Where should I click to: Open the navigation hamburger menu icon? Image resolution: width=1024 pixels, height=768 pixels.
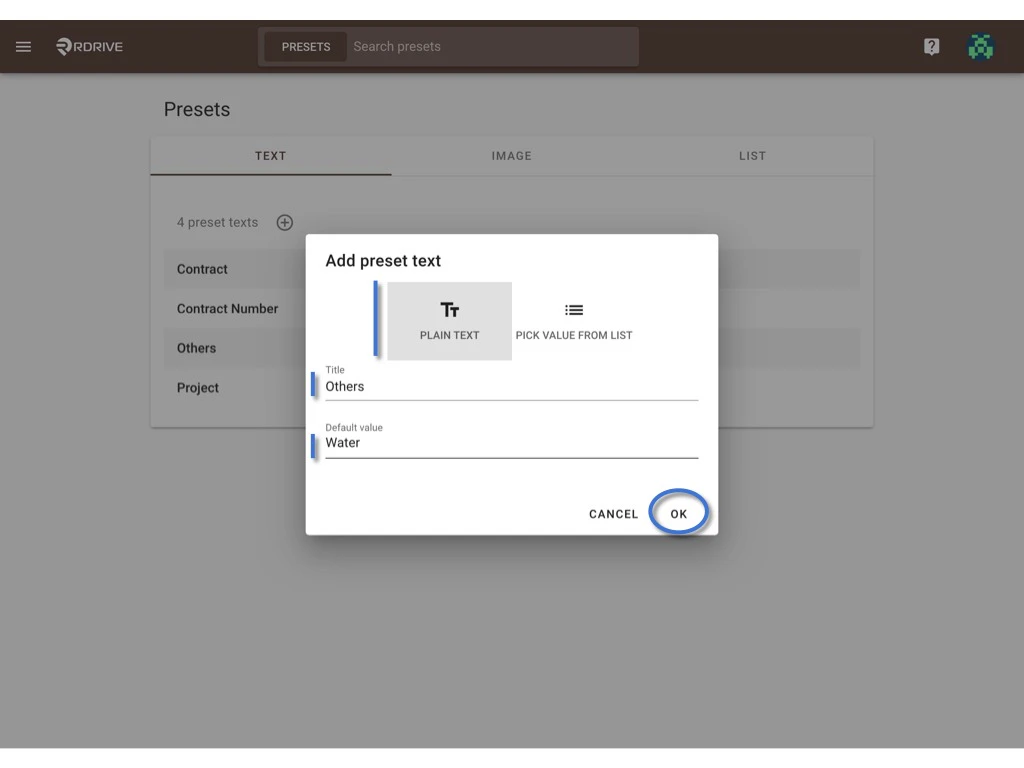(23, 46)
